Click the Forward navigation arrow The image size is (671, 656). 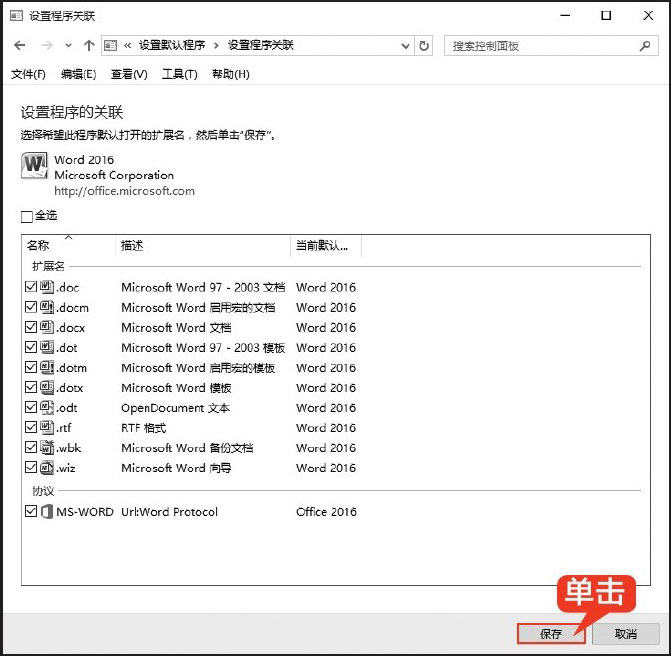point(46,46)
